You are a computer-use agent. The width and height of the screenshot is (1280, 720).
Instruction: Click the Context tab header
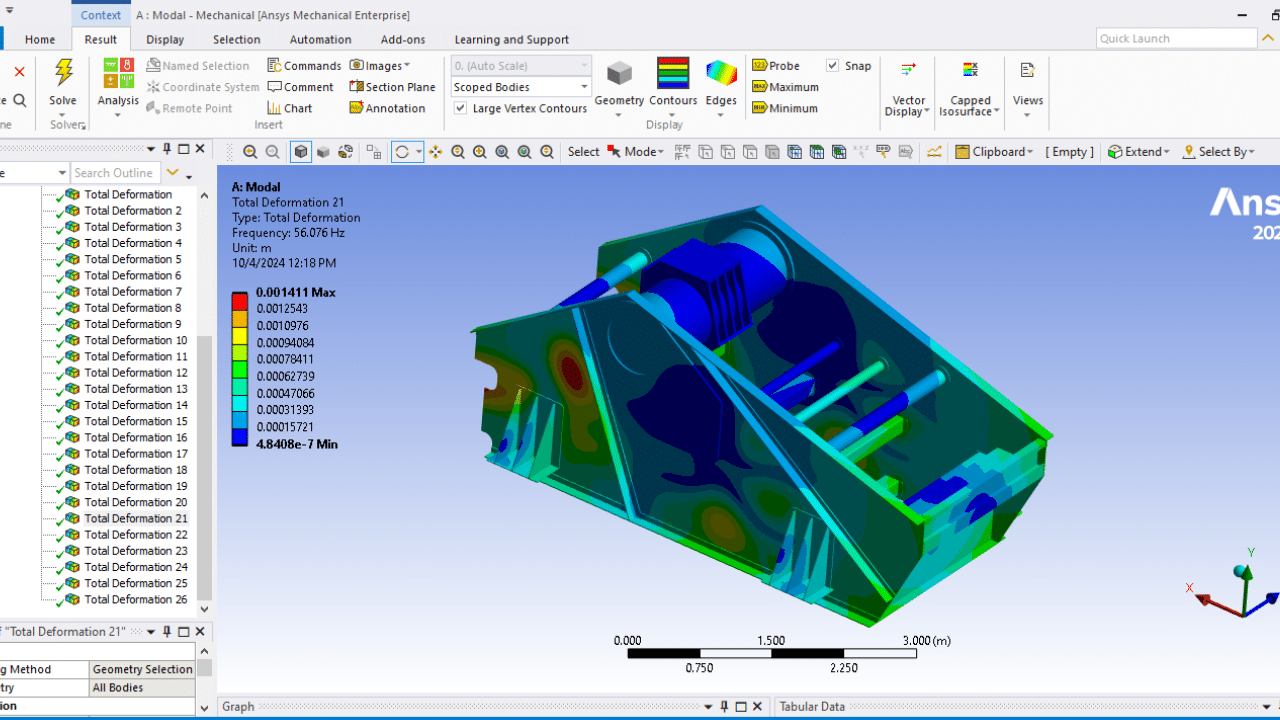point(101,15)
